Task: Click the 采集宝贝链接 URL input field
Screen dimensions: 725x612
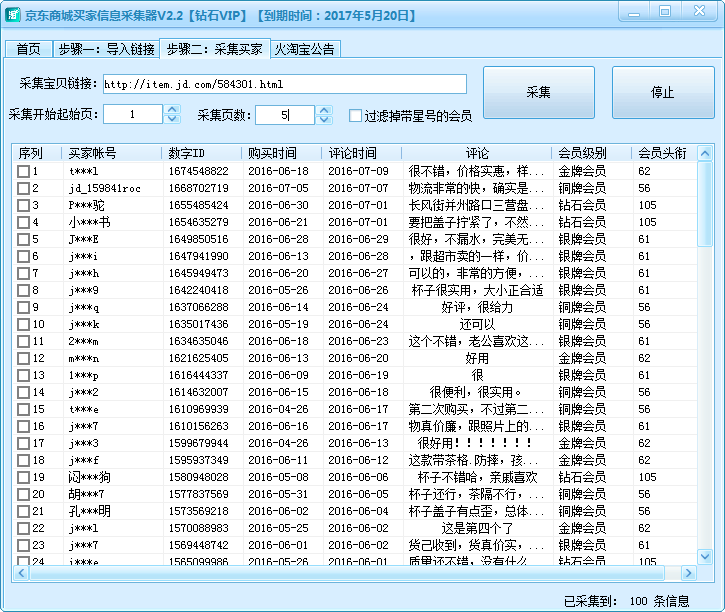Action: tap(283, 84)
